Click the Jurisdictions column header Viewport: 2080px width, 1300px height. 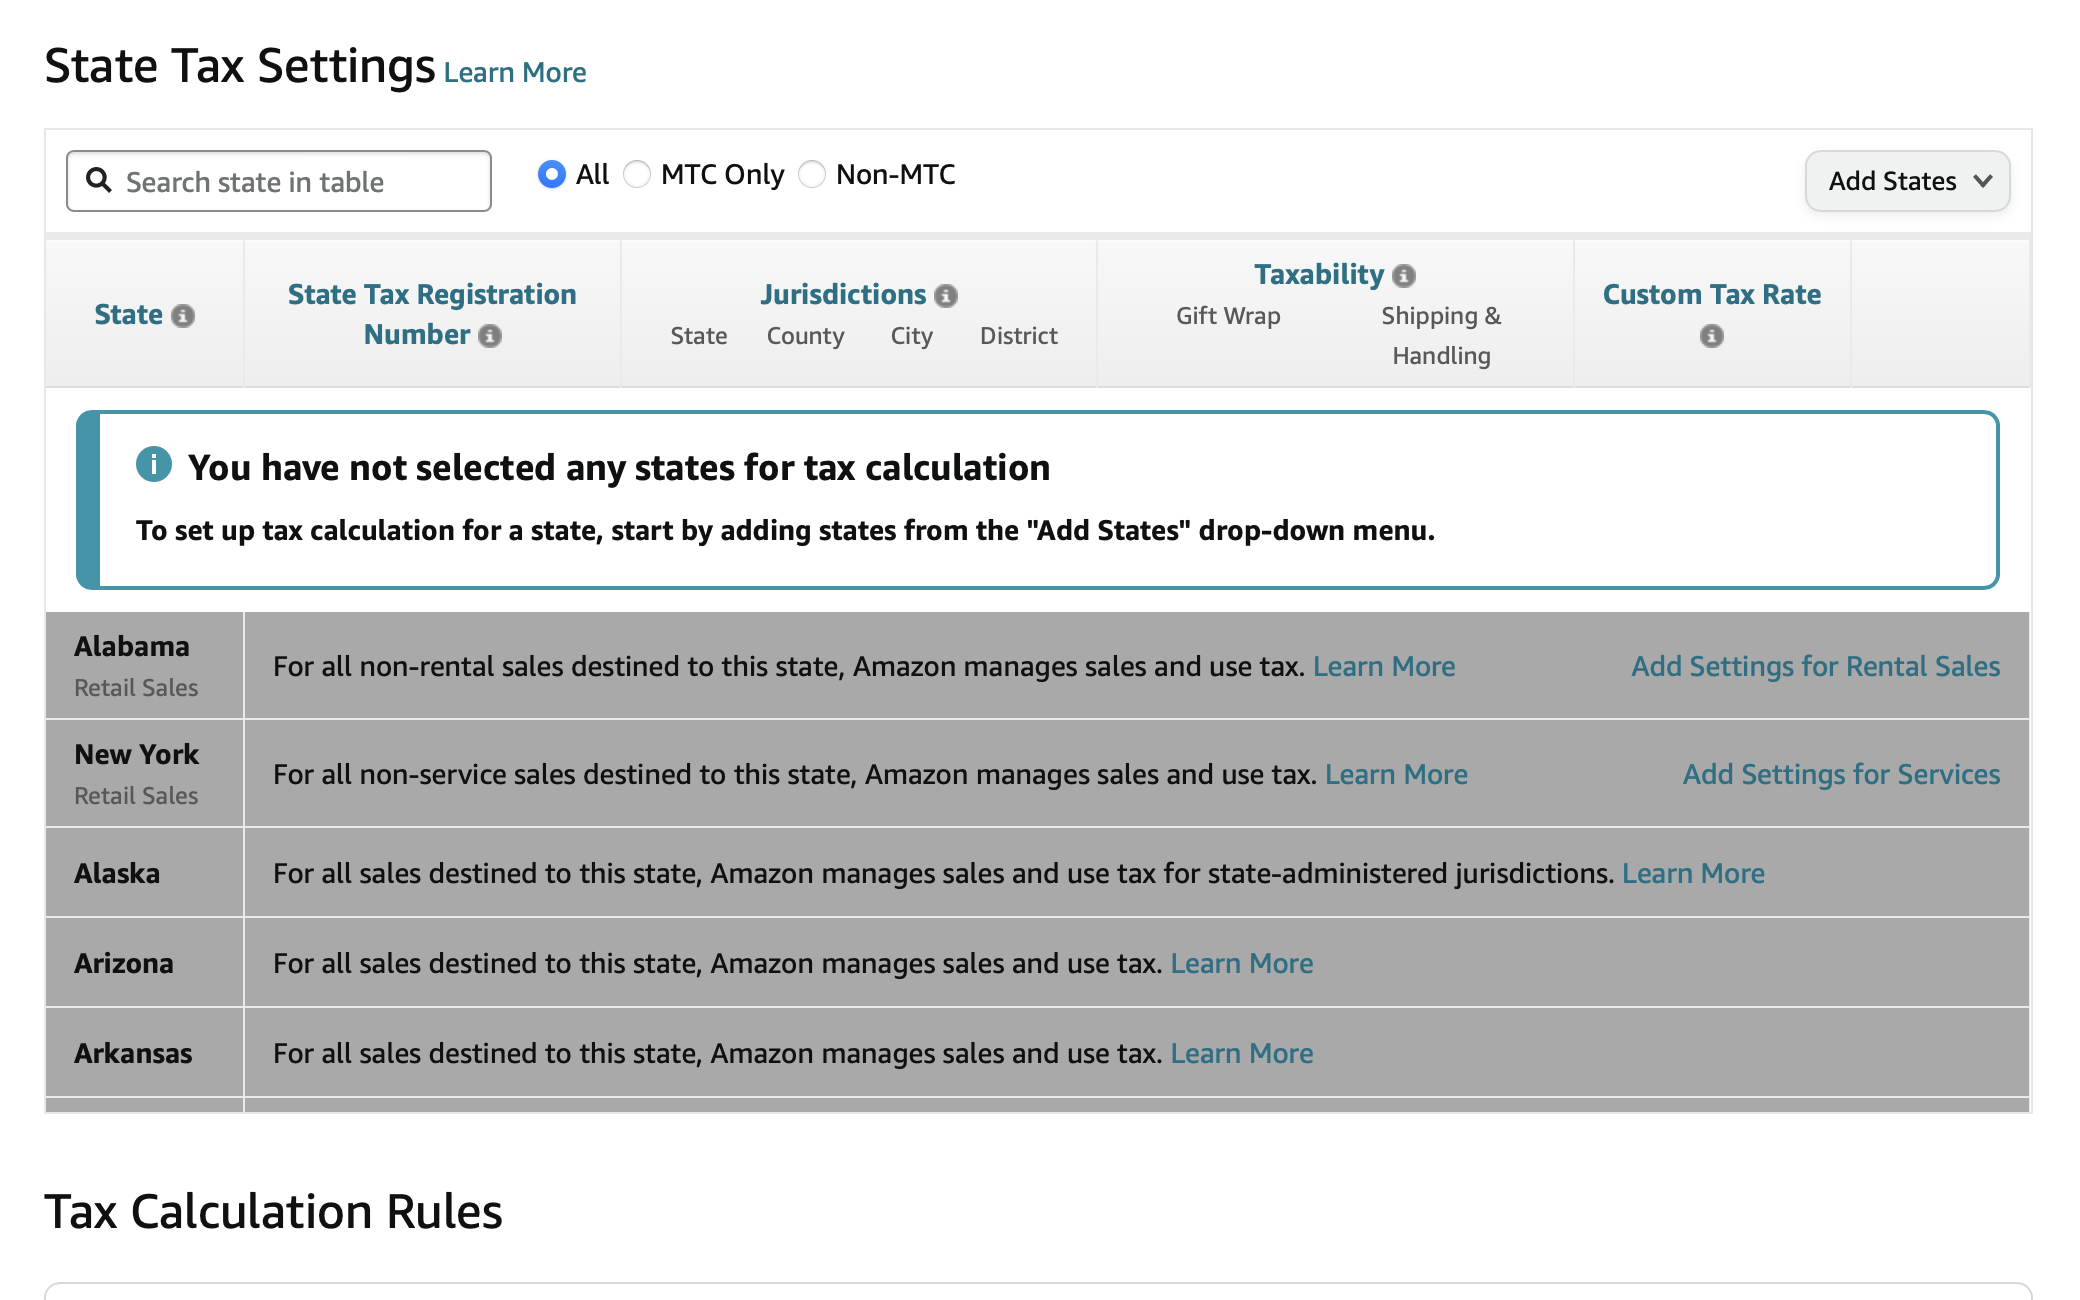pyautogui.click(x=843, y=295)
